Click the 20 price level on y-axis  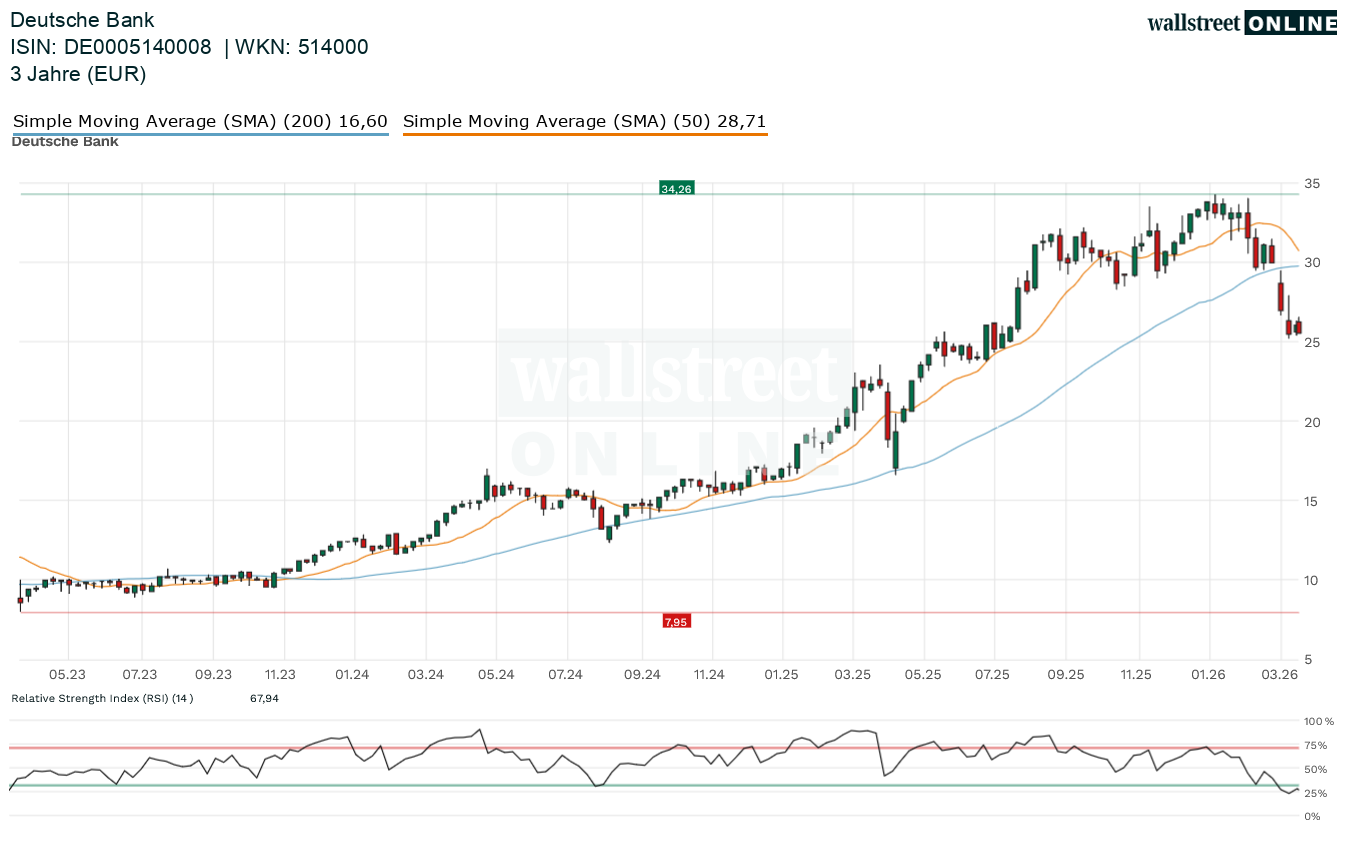(x=1311, y=422)
